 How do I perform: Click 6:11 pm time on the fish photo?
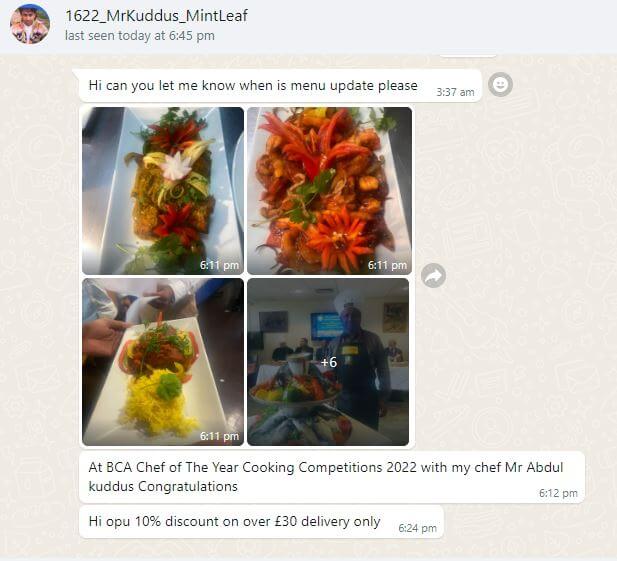[219, 265]
